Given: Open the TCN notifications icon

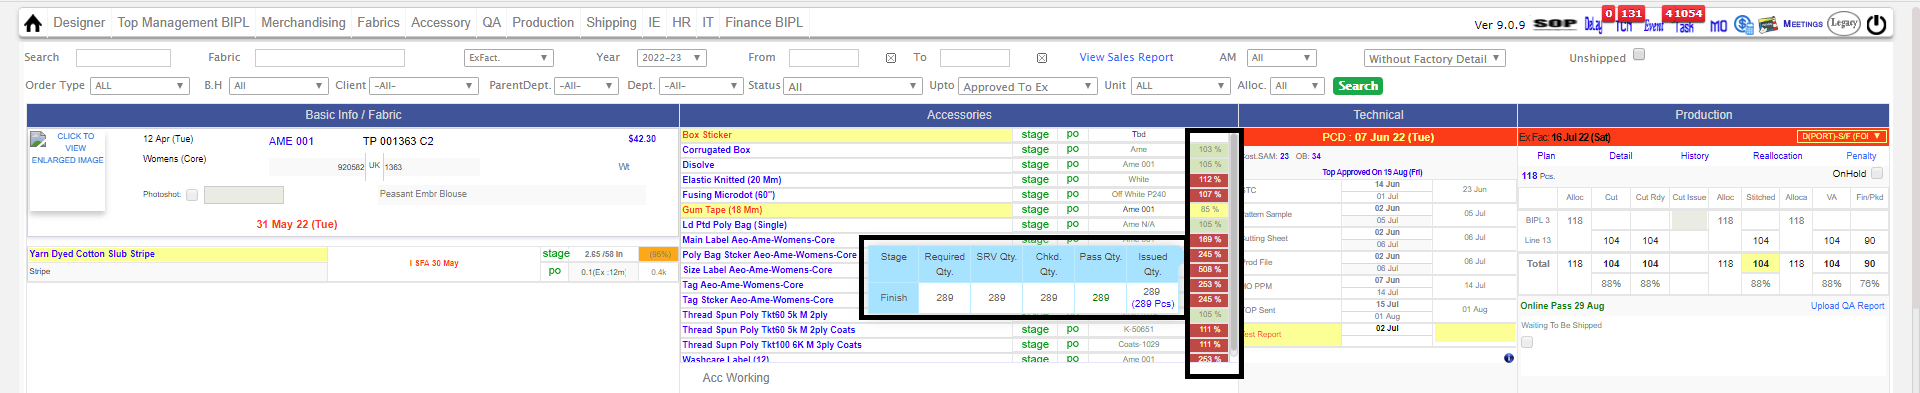Looking at the screenshot, I should point(1624,26).
